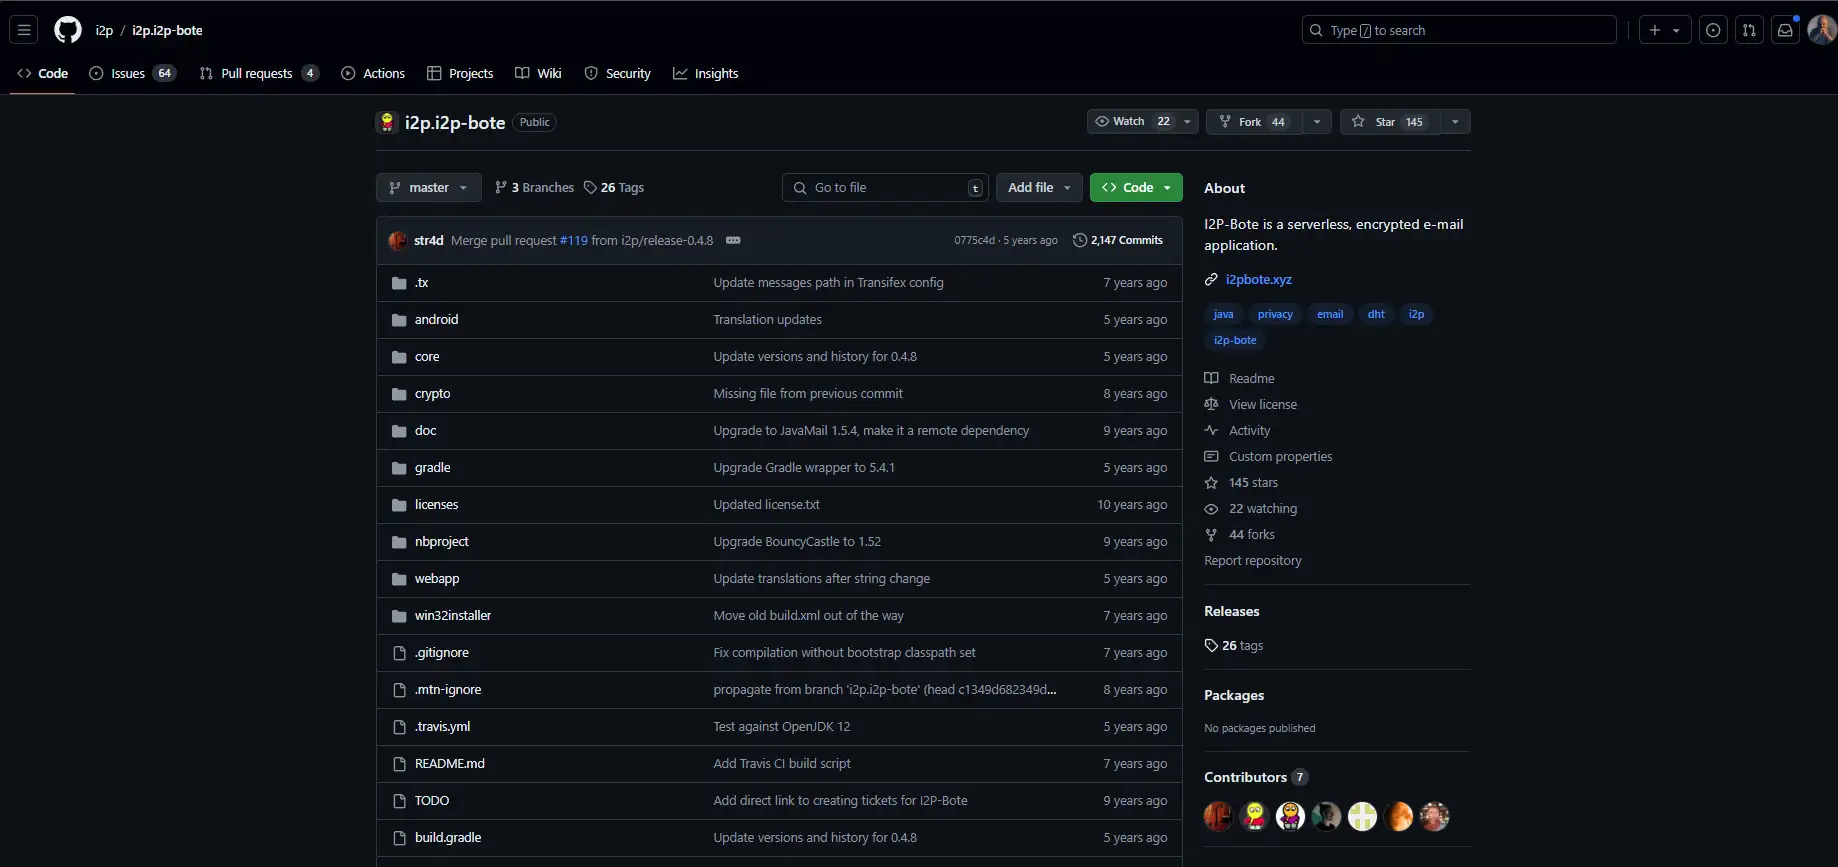Click the file icon beside README.md
The height and width of the screenshot is (867, 1838).
point(399,764)
